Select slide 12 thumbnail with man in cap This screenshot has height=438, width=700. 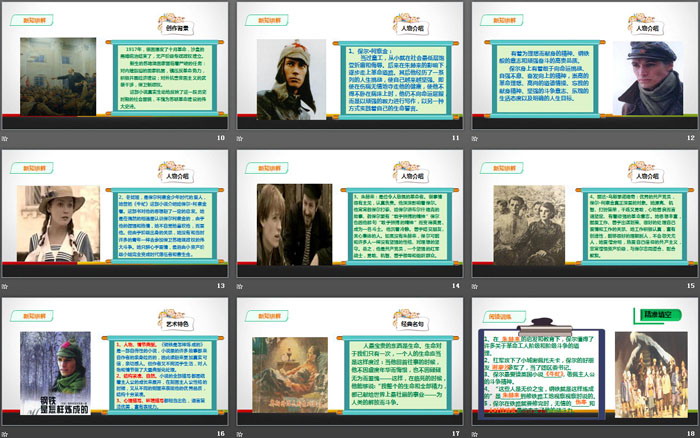585,66
